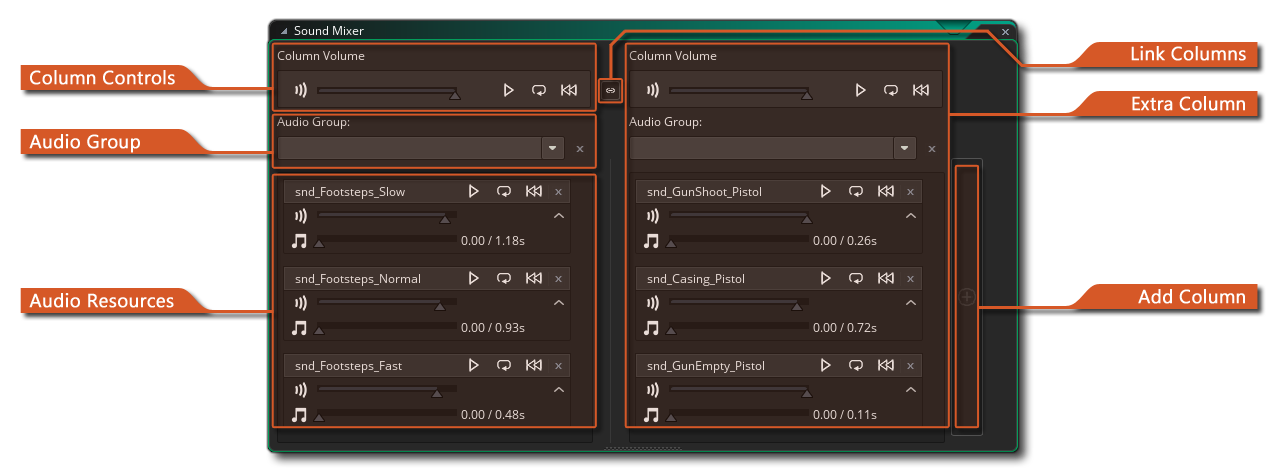This screenshot has width=1278, height=472.
Task: Play the snd_Footsteps_Slow sound
Action: coord(474,191)
